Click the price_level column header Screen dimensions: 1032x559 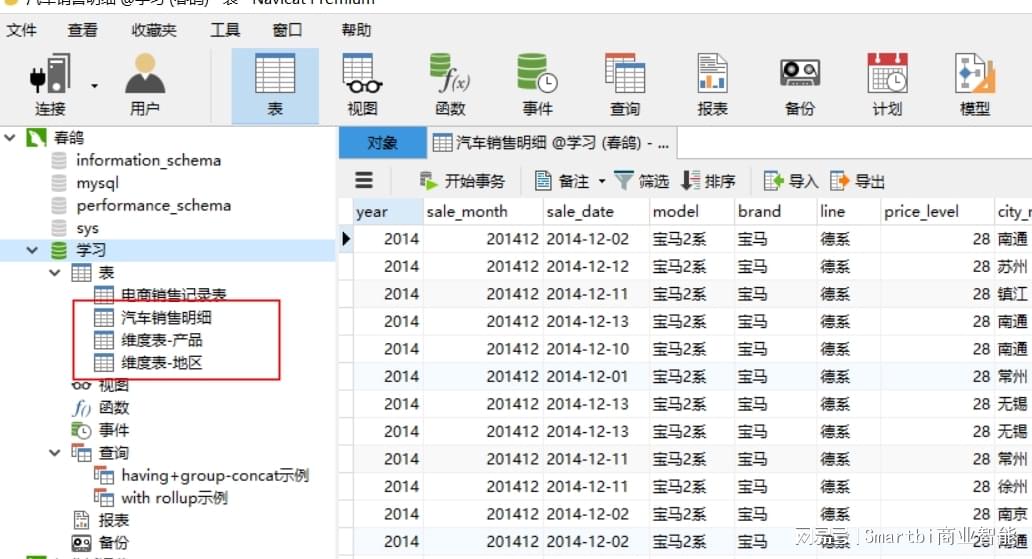937,211
